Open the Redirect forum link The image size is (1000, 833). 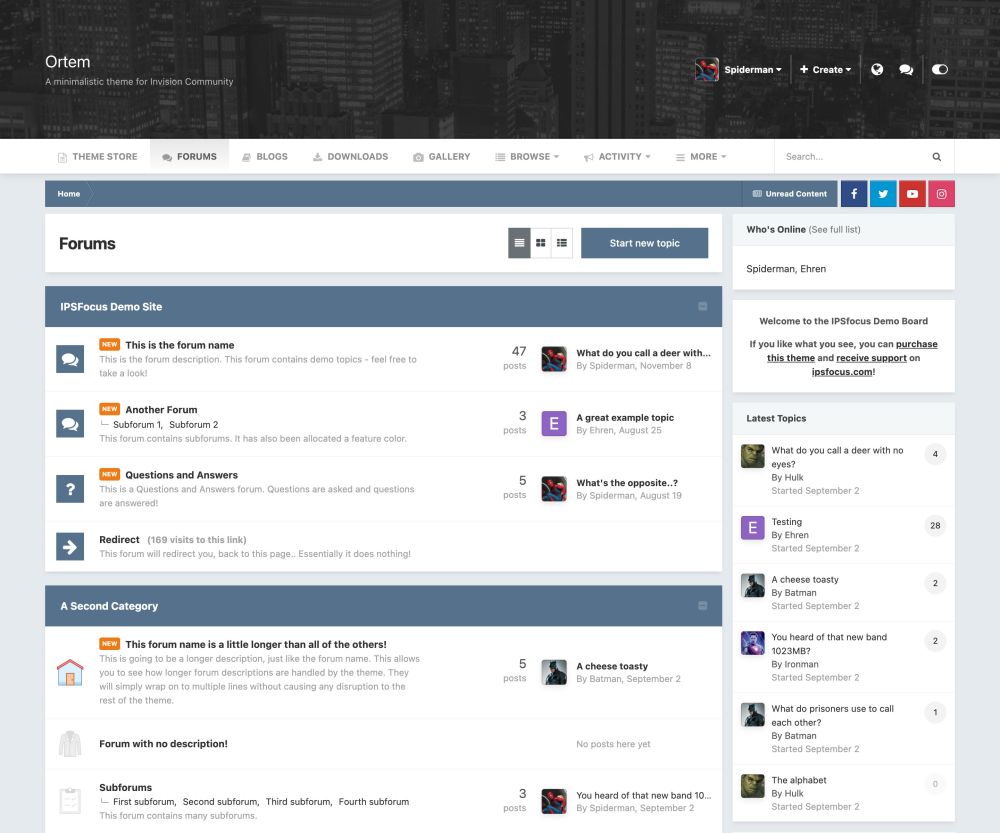[x=119, y=540]
